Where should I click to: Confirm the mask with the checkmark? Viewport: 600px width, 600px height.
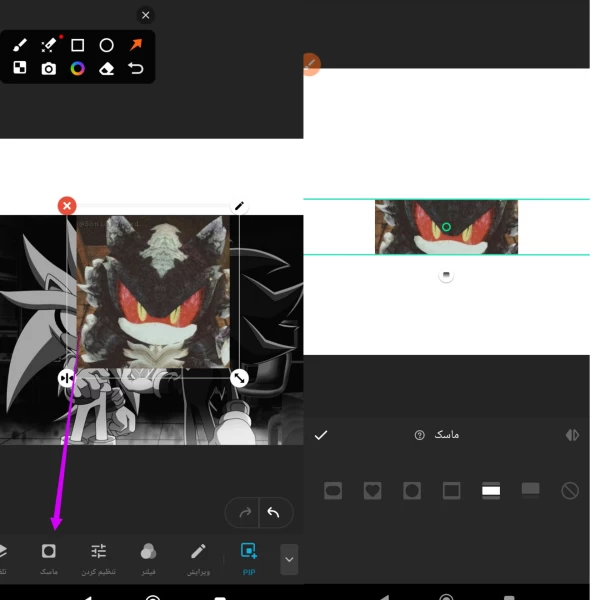321,435
